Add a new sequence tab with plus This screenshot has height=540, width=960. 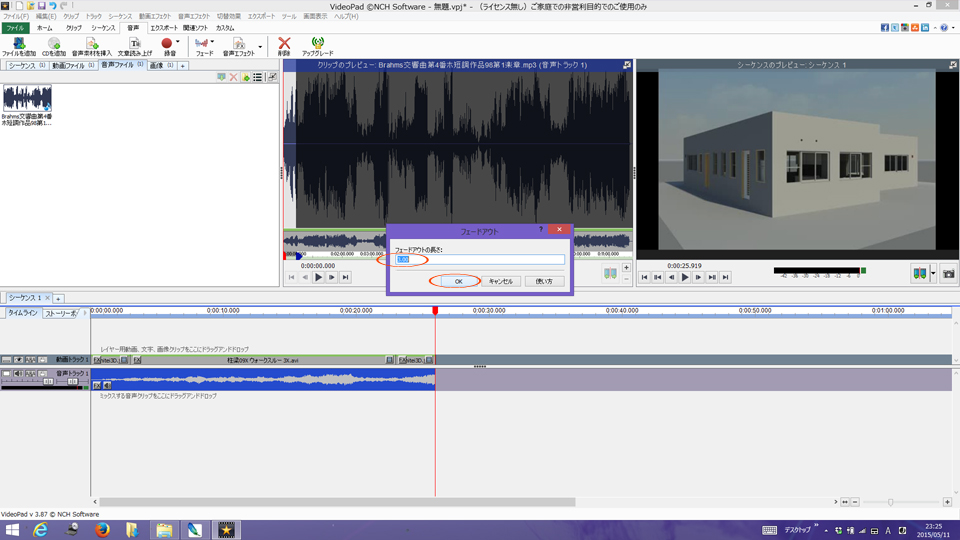click(58, 299)
